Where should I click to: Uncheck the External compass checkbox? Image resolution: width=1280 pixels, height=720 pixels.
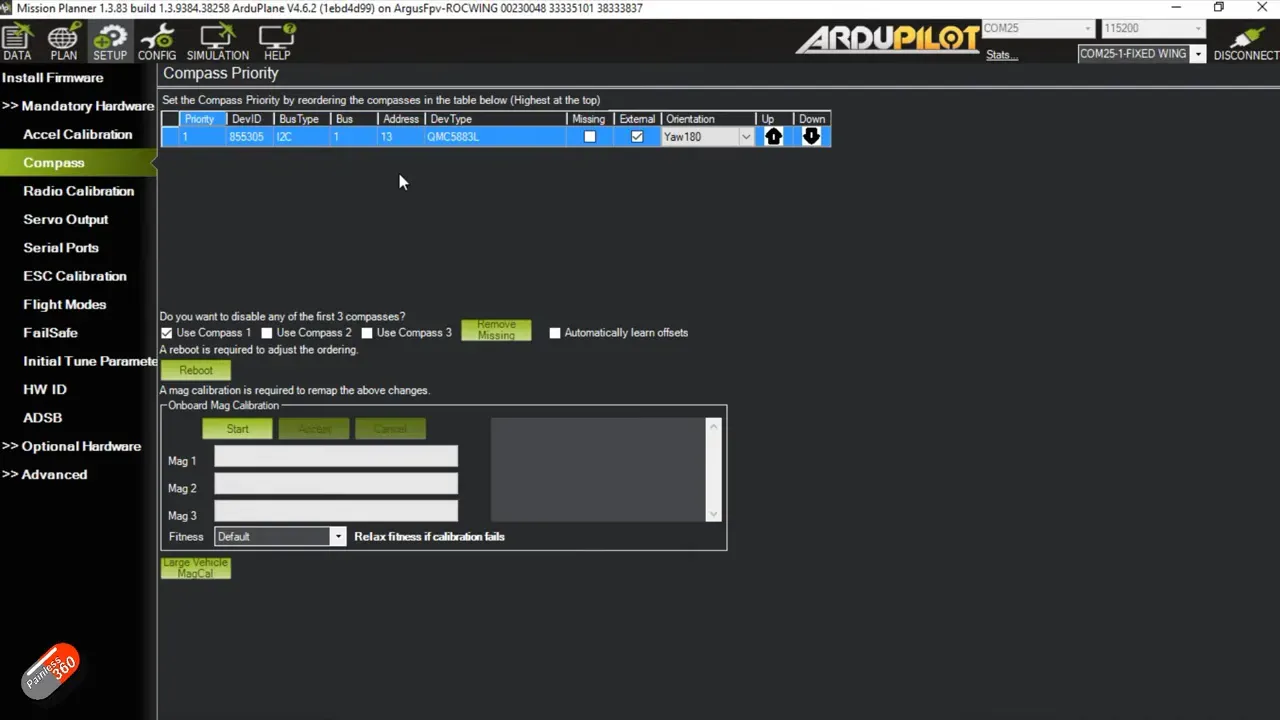point(637,137)
